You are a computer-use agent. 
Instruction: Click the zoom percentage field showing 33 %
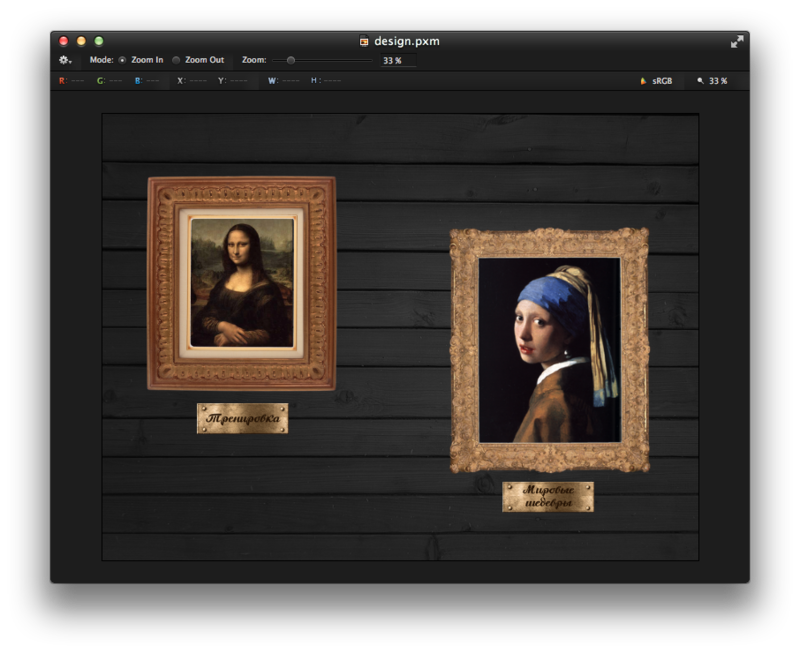point(398,61)
